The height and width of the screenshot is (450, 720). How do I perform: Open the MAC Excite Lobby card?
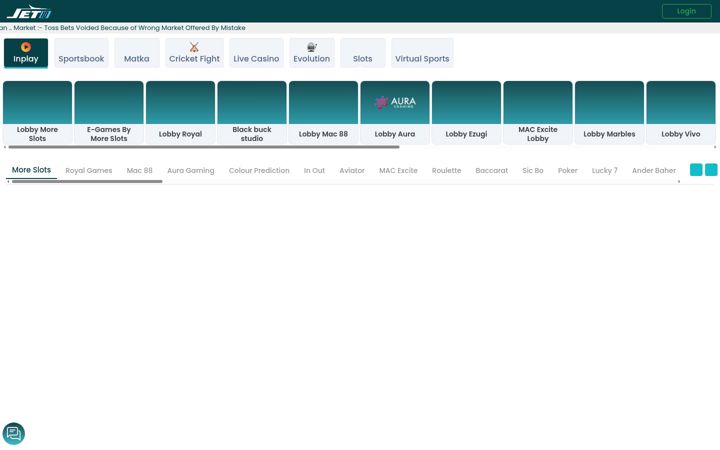tap(538, 112)
